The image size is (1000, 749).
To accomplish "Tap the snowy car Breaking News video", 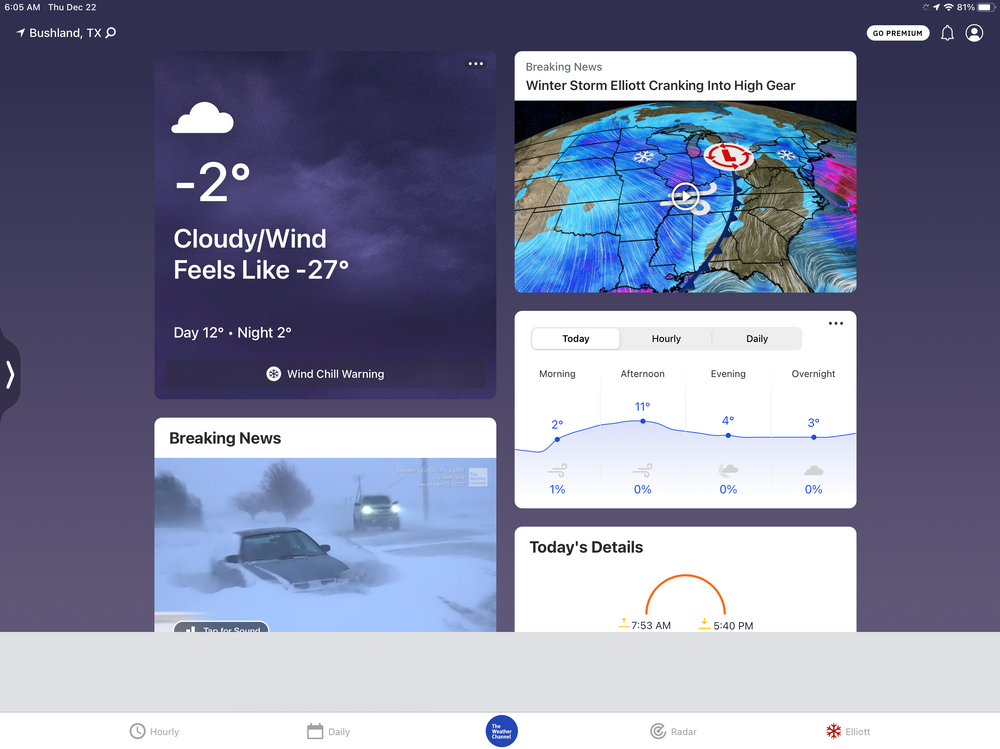I will tap(325, 545).
